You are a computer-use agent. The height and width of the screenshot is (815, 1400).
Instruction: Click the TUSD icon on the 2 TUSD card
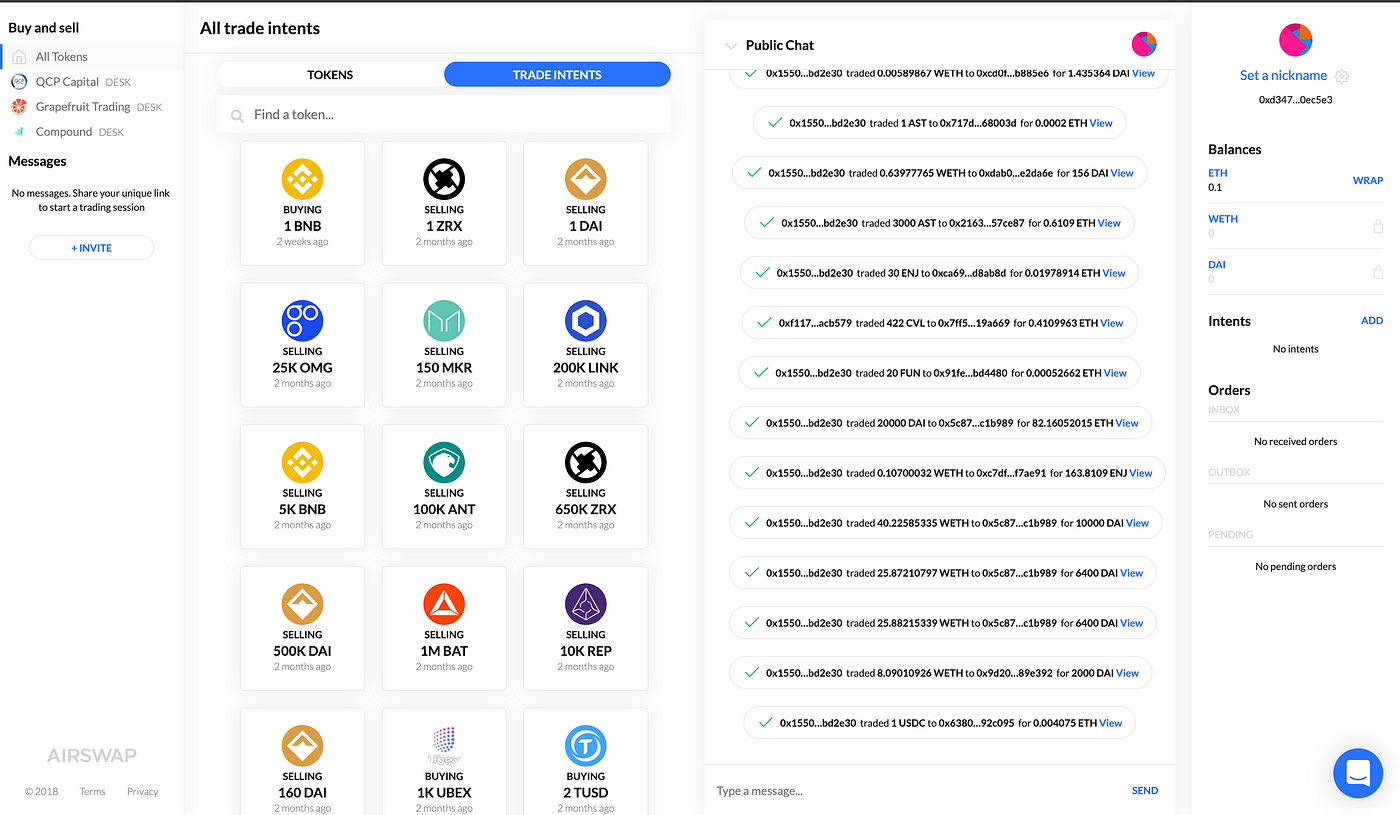coord(586,746)
